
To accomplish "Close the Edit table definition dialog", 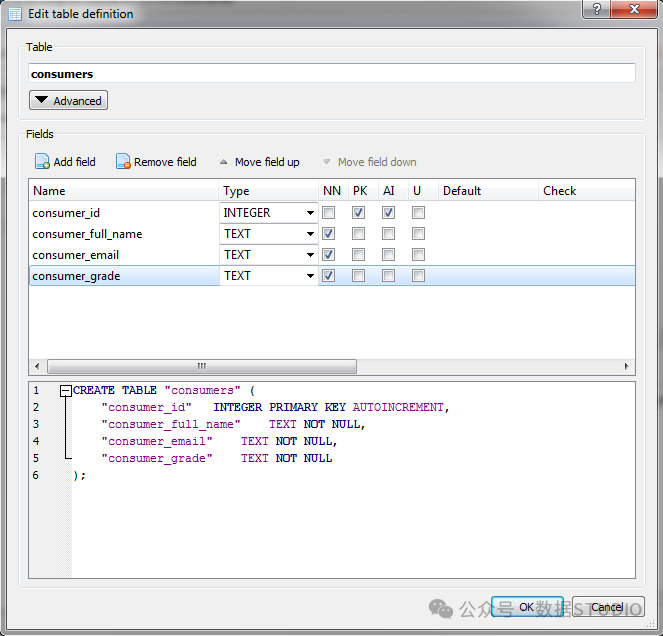I will point(634,9).
